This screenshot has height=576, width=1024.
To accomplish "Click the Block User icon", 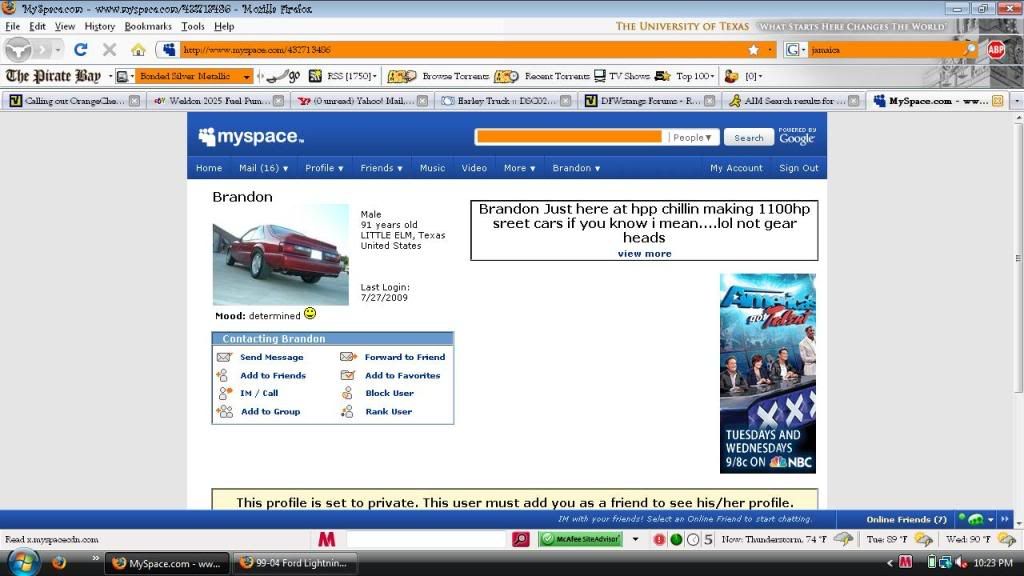I will pyautogui.click(x=348, y=393).
